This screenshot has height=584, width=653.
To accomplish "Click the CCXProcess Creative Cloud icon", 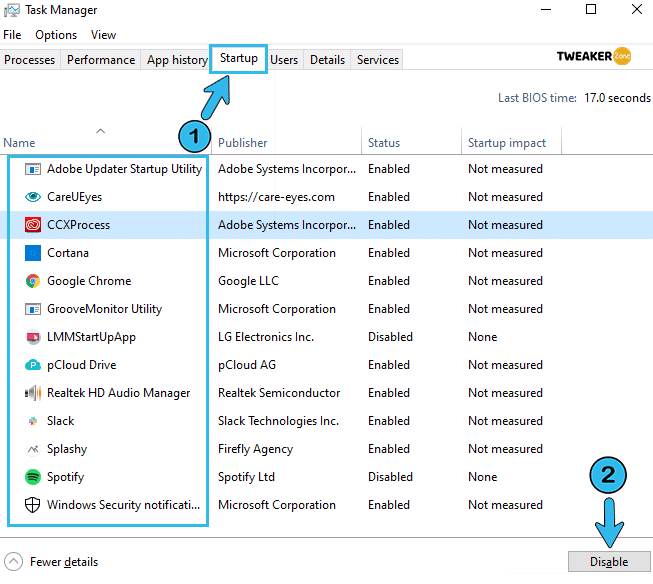I will [x=32, y=225].
